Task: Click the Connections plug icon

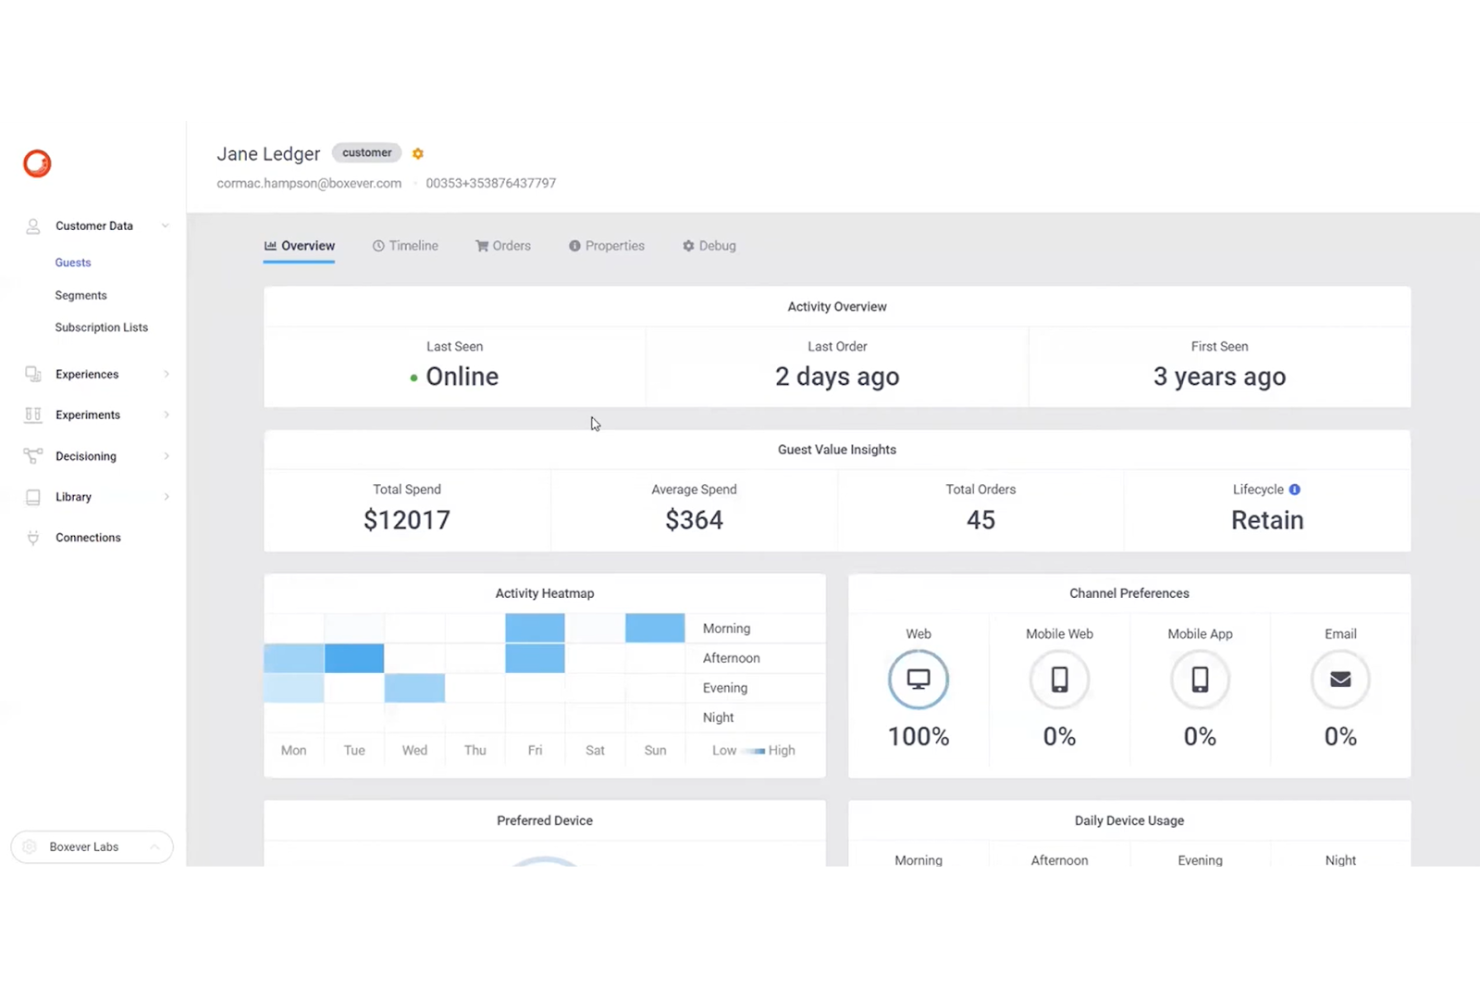Action: click(x=32, y=538)
